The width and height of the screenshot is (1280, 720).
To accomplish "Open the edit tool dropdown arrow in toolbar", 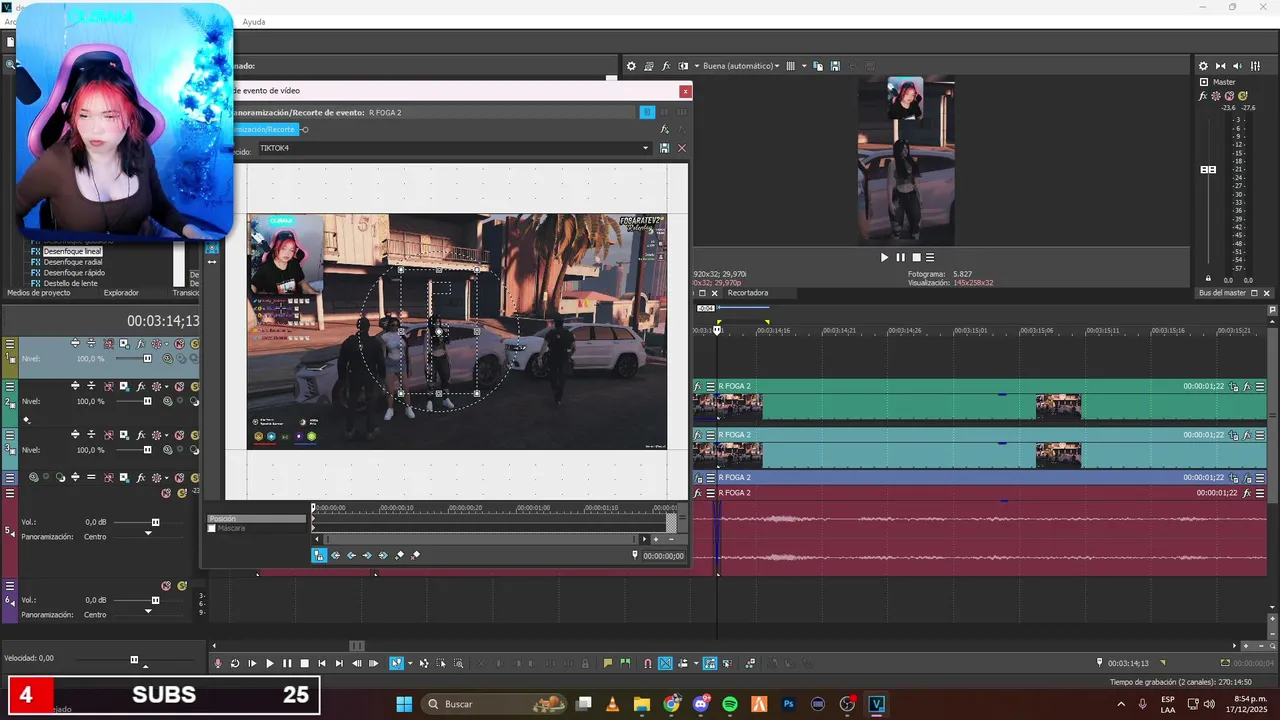I will 410,663.
